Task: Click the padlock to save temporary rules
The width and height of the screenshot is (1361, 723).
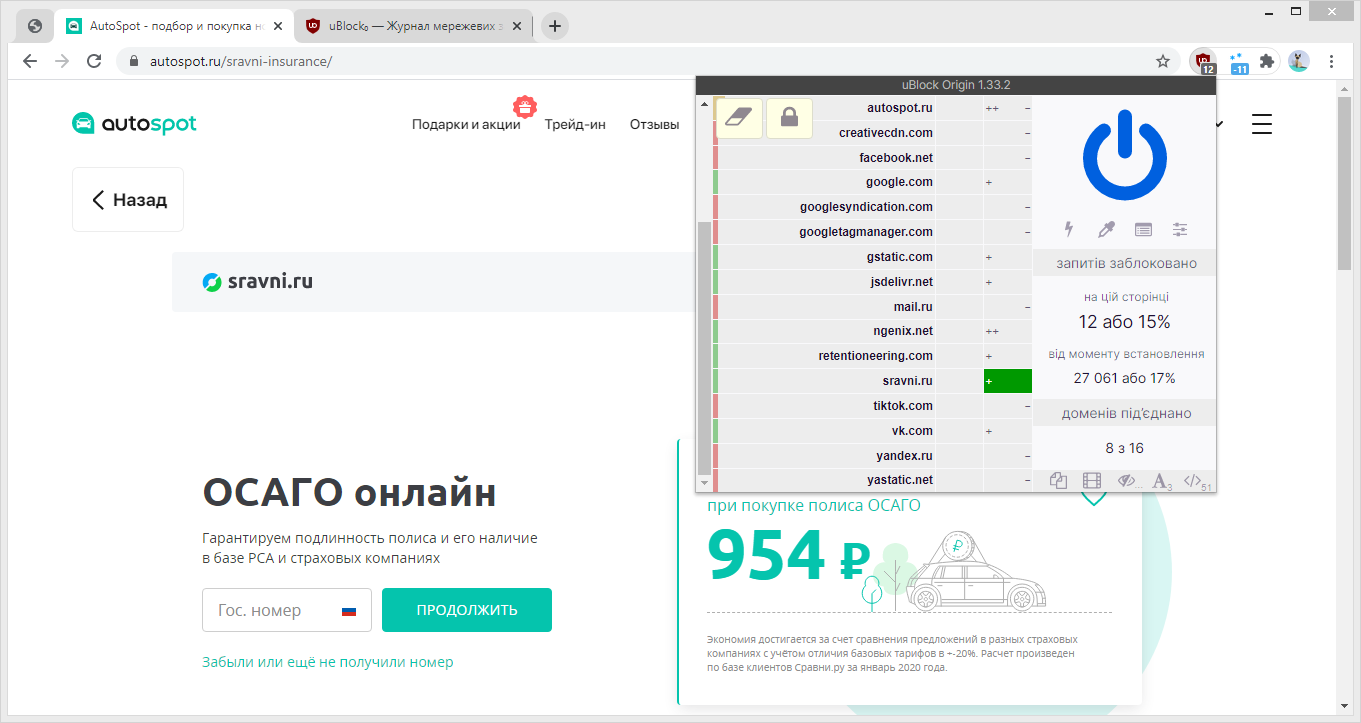Action: [x=789, y=118]
